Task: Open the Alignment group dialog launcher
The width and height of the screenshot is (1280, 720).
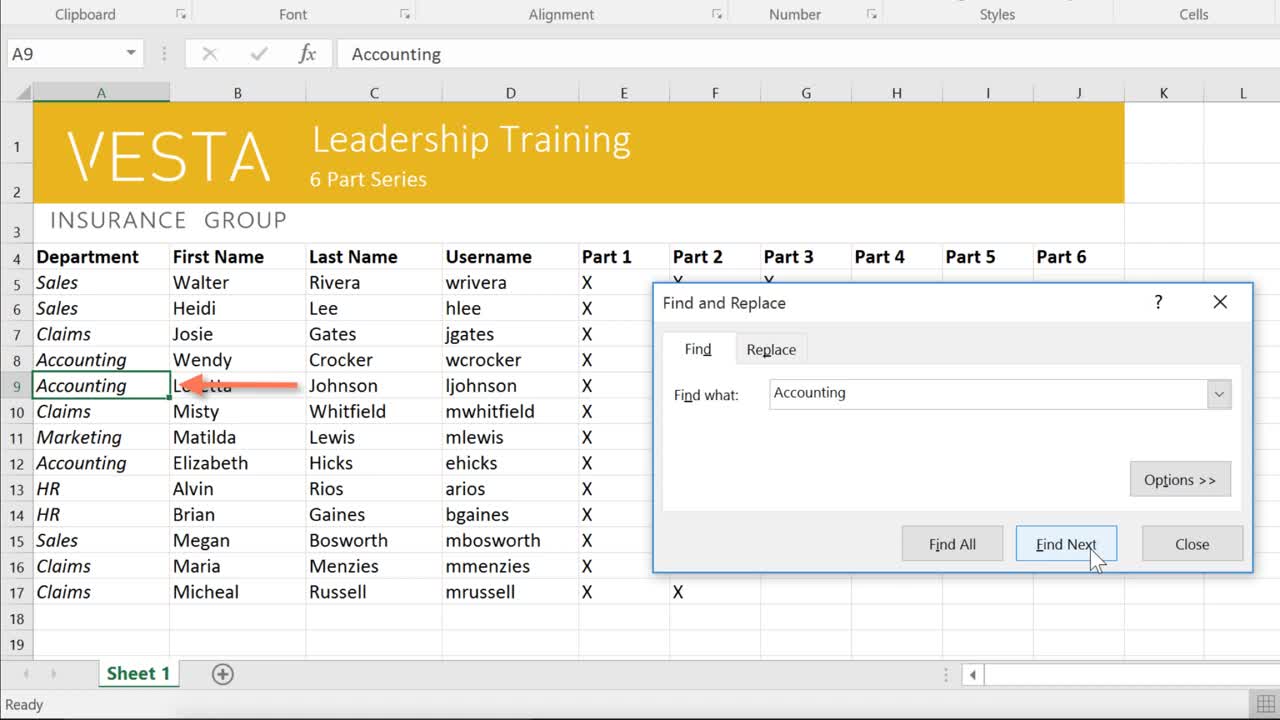Action: [717, 14]
